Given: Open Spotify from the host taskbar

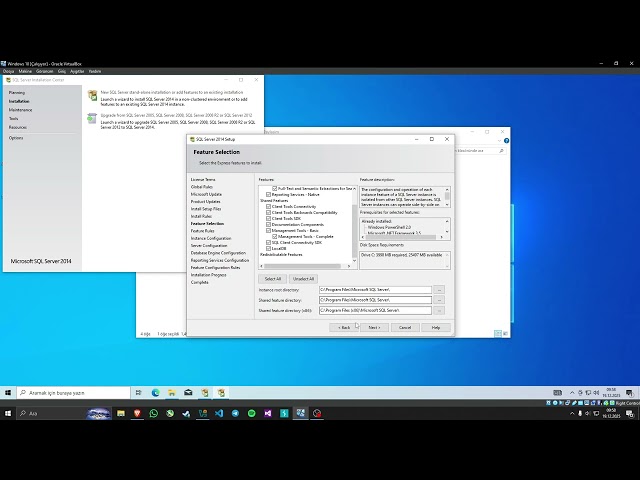Looking at the screenshot, I should click(251, 413).
